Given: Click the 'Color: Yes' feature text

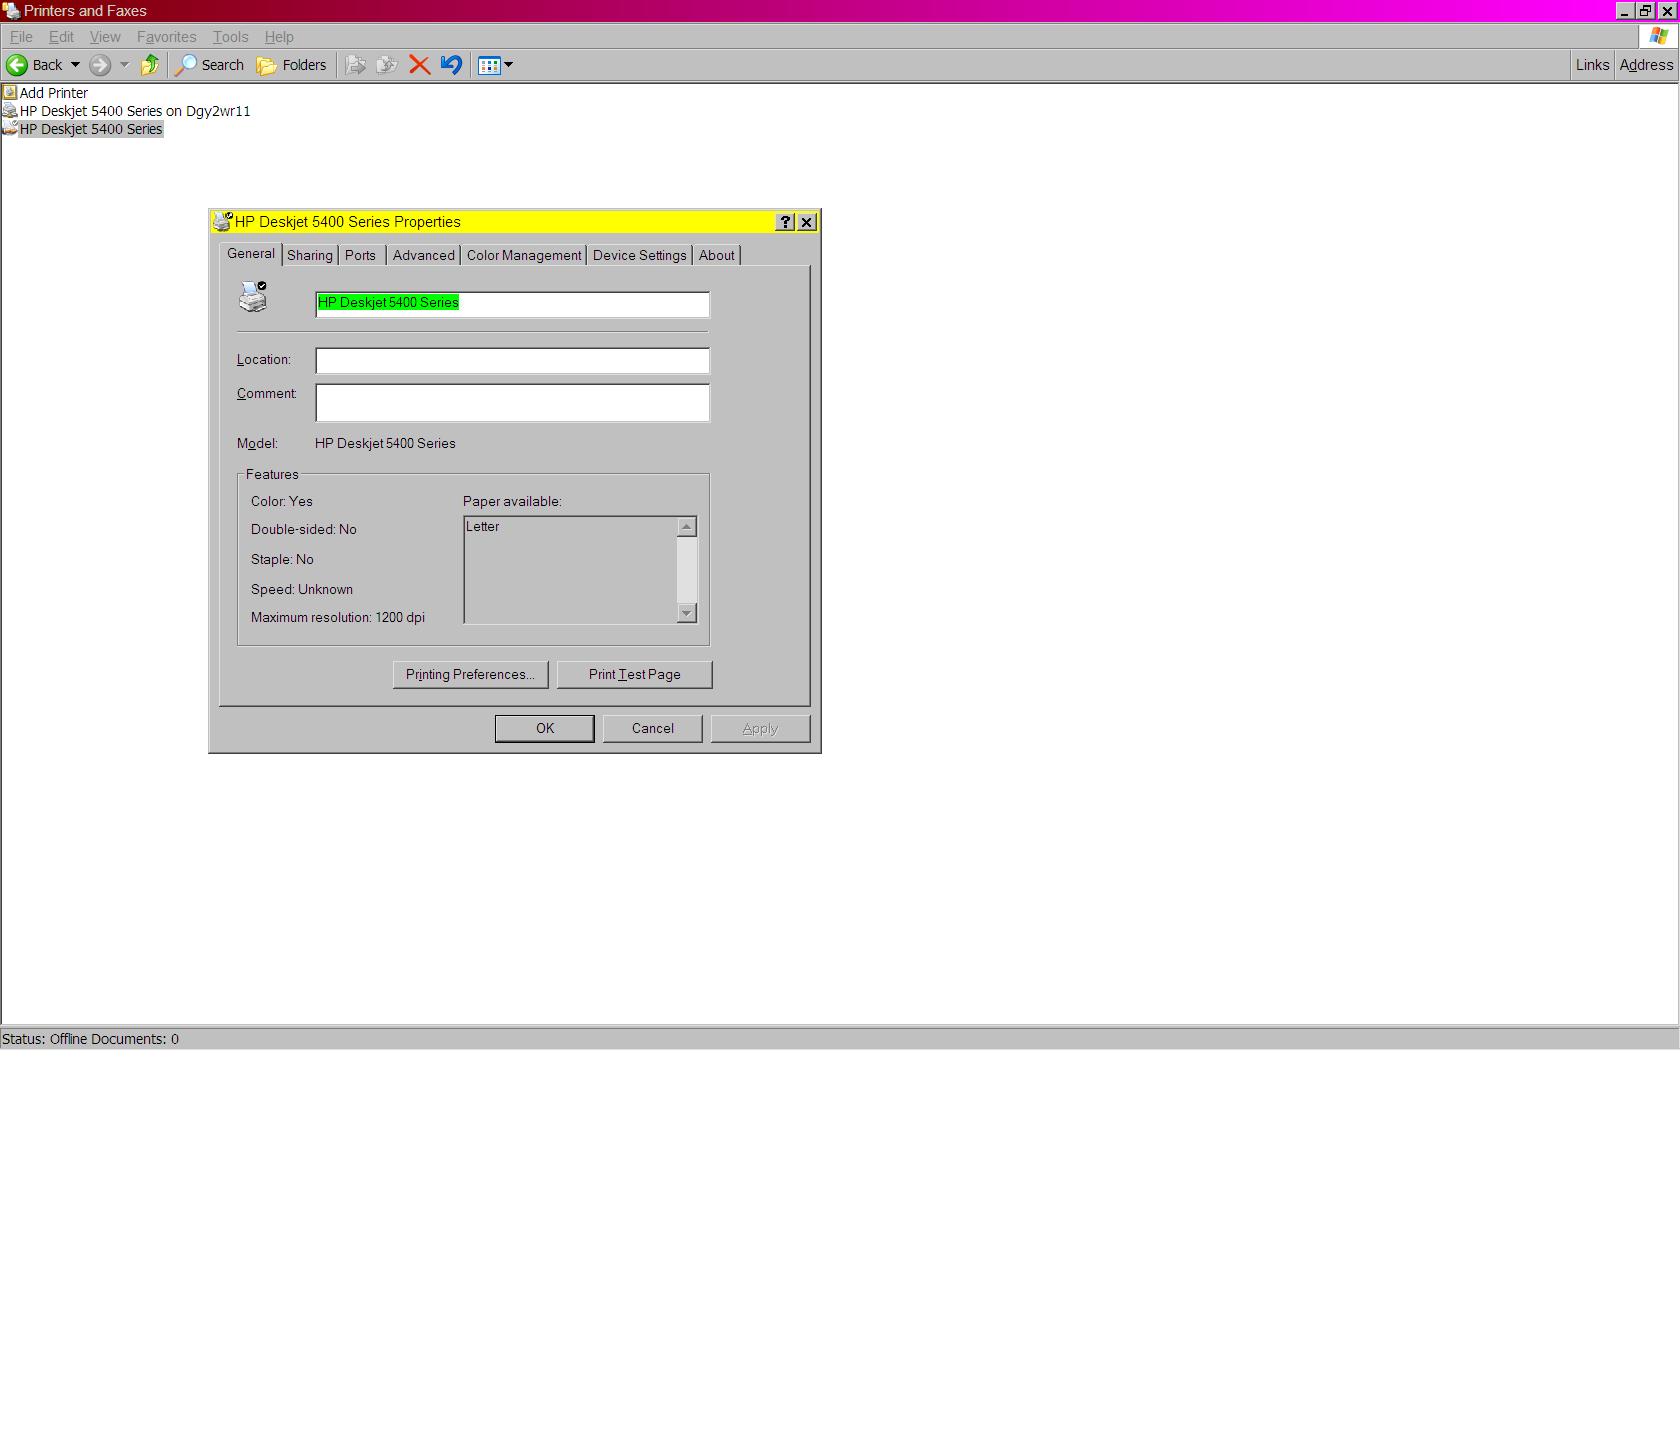Looking at the screenshot, I should coord(282,502).
